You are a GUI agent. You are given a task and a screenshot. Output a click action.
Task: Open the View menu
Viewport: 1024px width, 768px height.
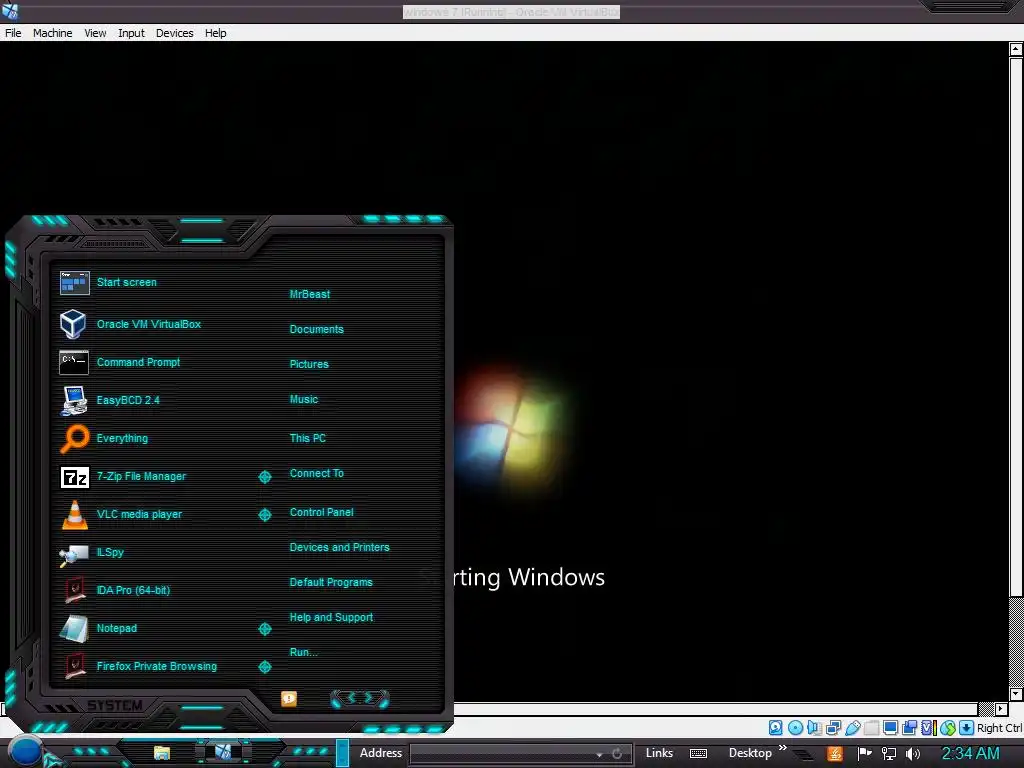pos(95,33)
